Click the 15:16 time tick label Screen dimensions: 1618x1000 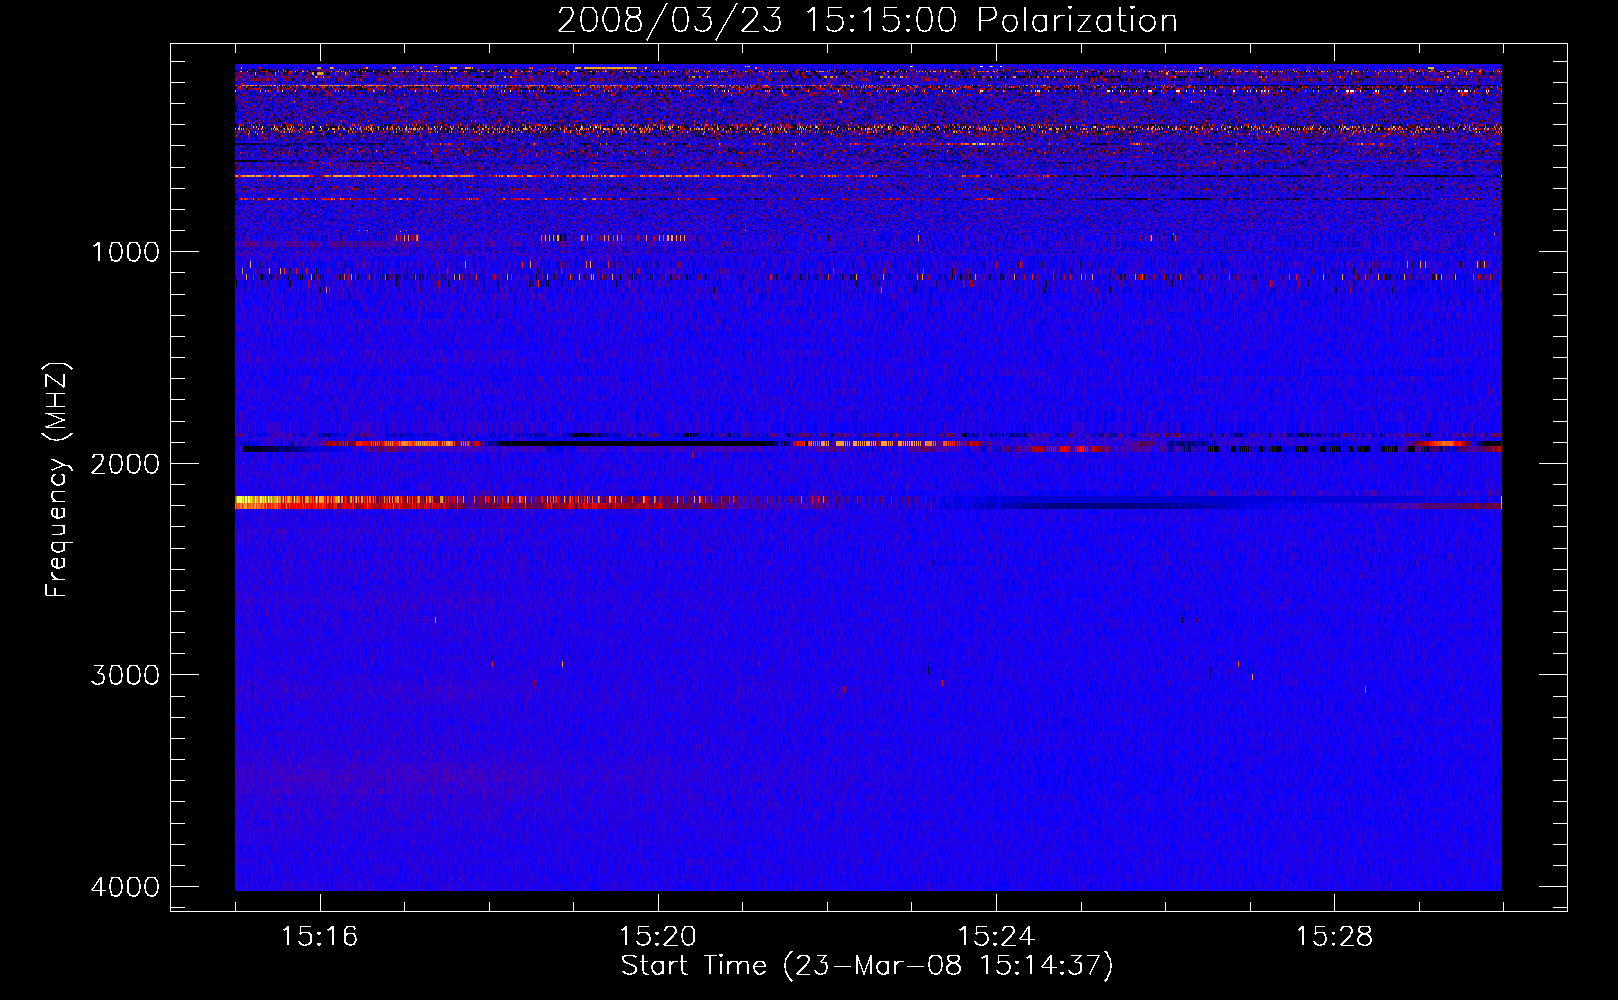click(319, 937)
